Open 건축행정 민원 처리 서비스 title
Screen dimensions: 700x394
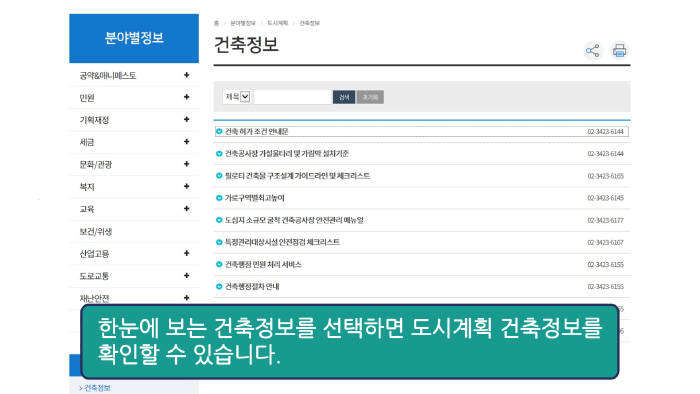(263, 264)
